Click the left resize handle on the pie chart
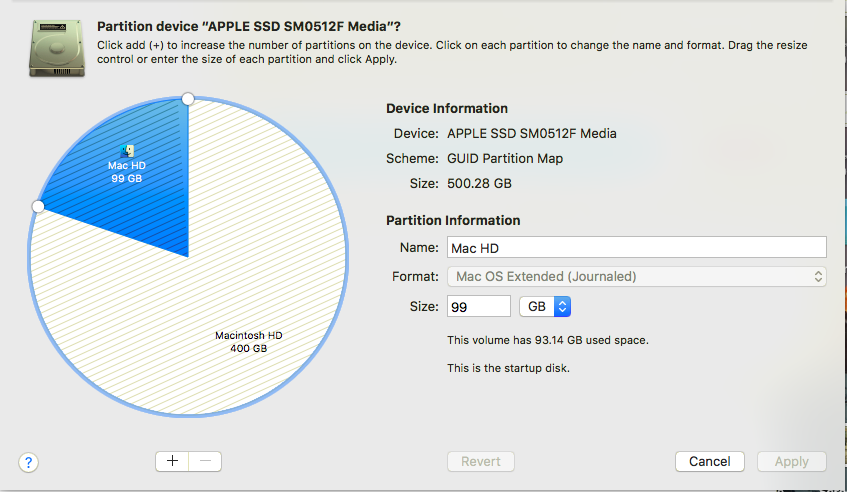 [x=38, y=206]
